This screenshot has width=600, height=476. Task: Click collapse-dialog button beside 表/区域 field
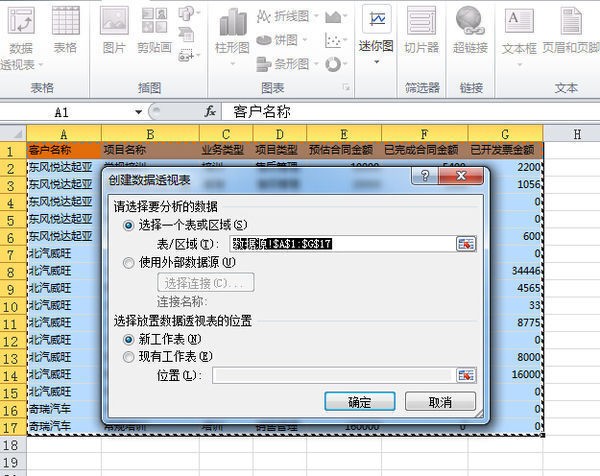point(466,244)
